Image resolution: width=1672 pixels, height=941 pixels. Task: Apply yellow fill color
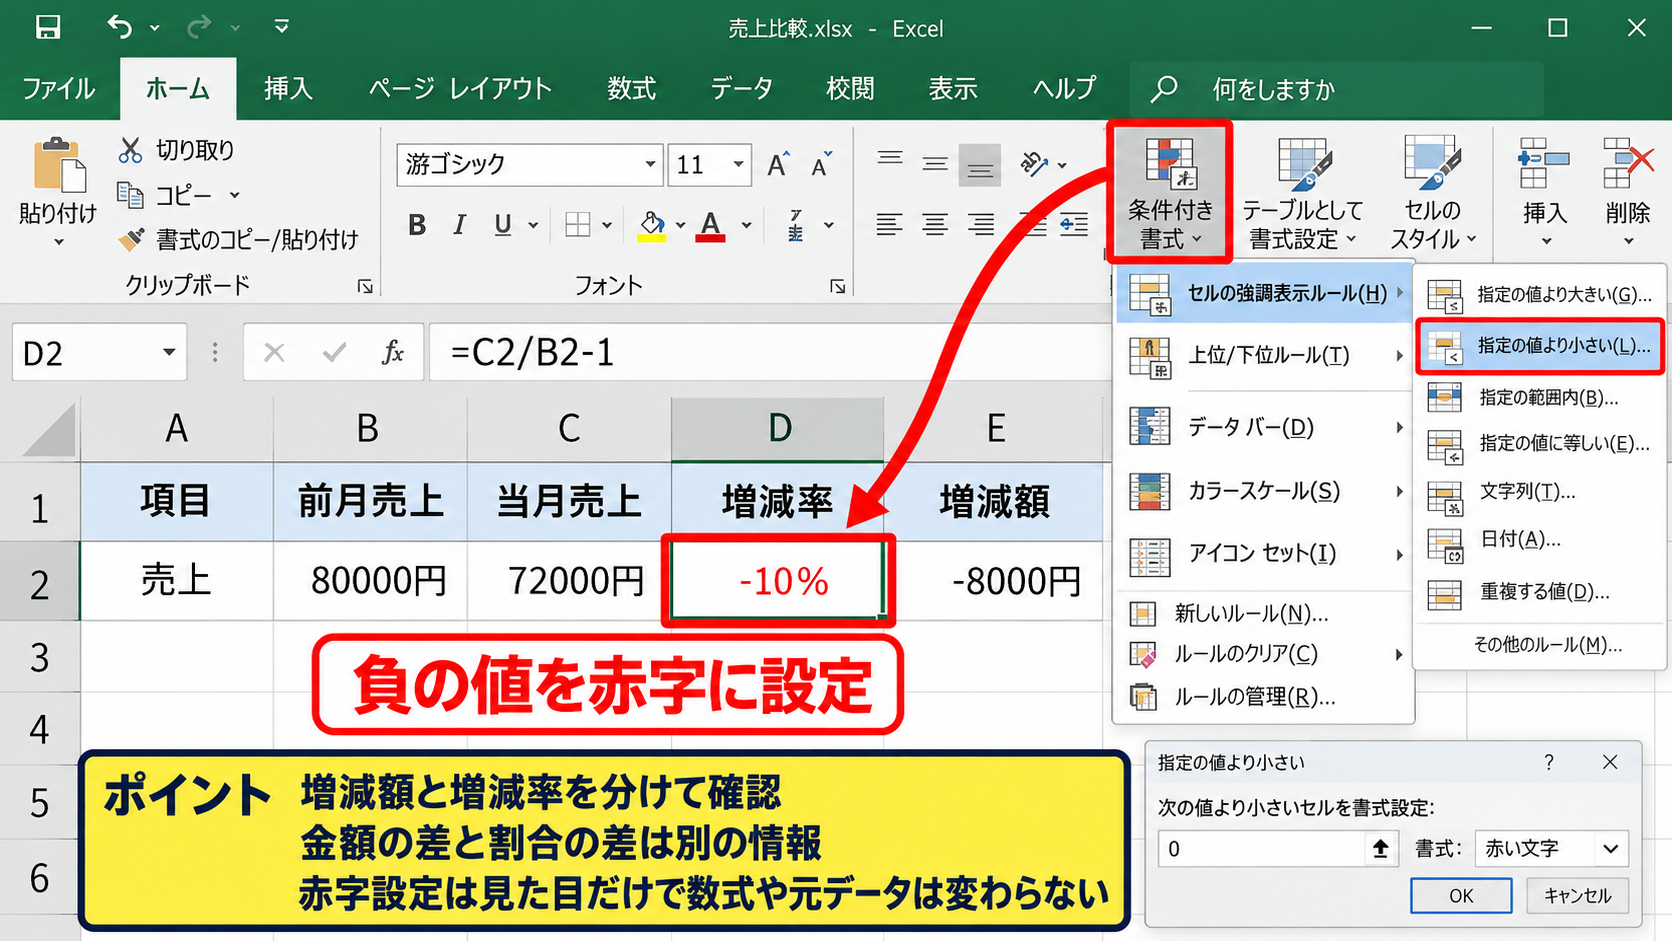click(x=652, y=225)
